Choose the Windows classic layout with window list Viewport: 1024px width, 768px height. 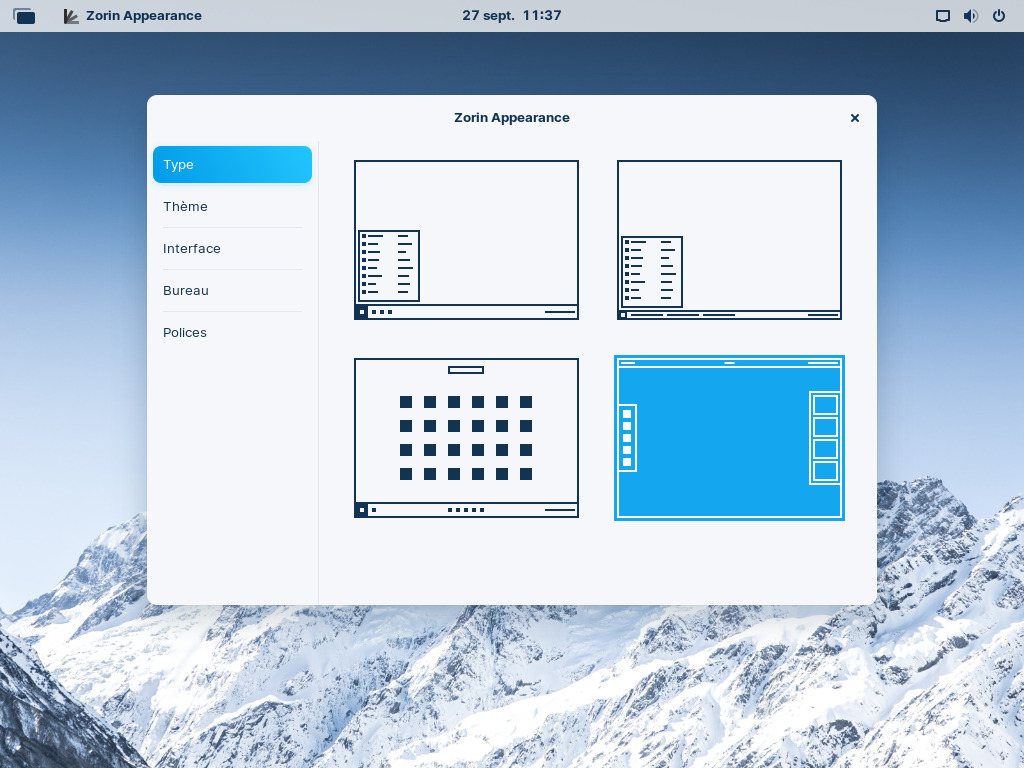click(729, 240)
